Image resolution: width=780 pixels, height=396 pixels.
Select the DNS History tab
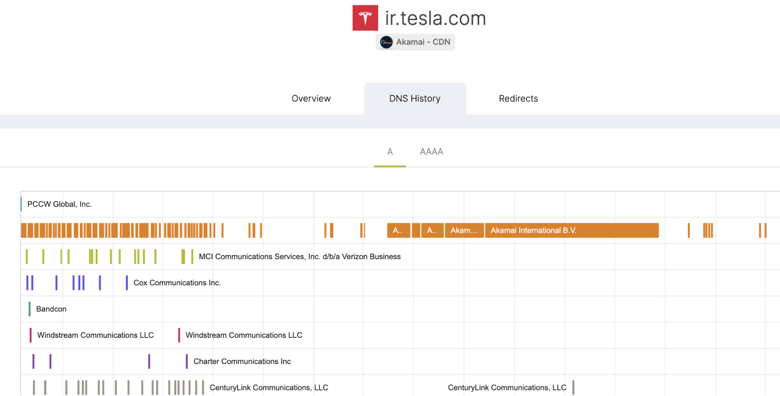point(415,99)
